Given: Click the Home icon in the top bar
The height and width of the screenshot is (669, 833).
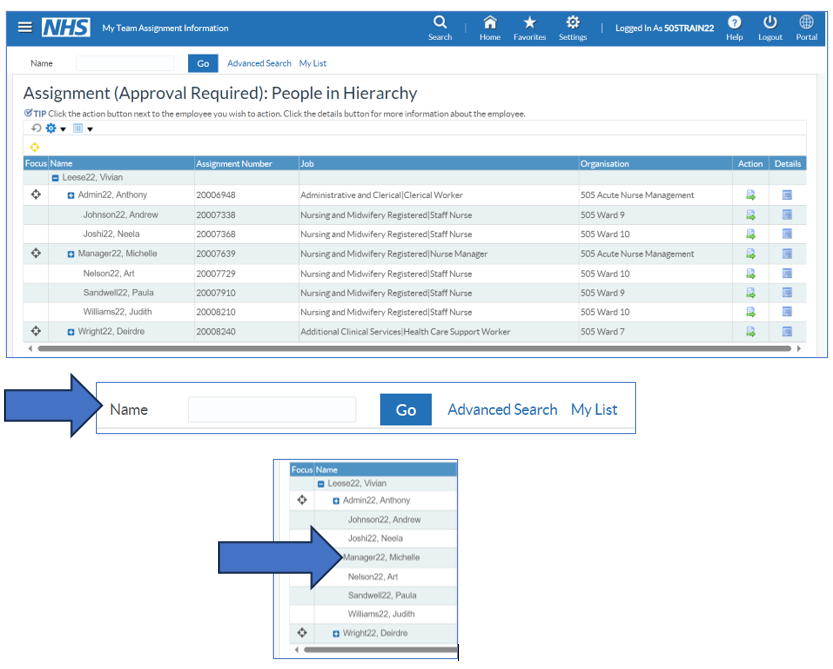Looking at the screenshot, I should (489, 22).
